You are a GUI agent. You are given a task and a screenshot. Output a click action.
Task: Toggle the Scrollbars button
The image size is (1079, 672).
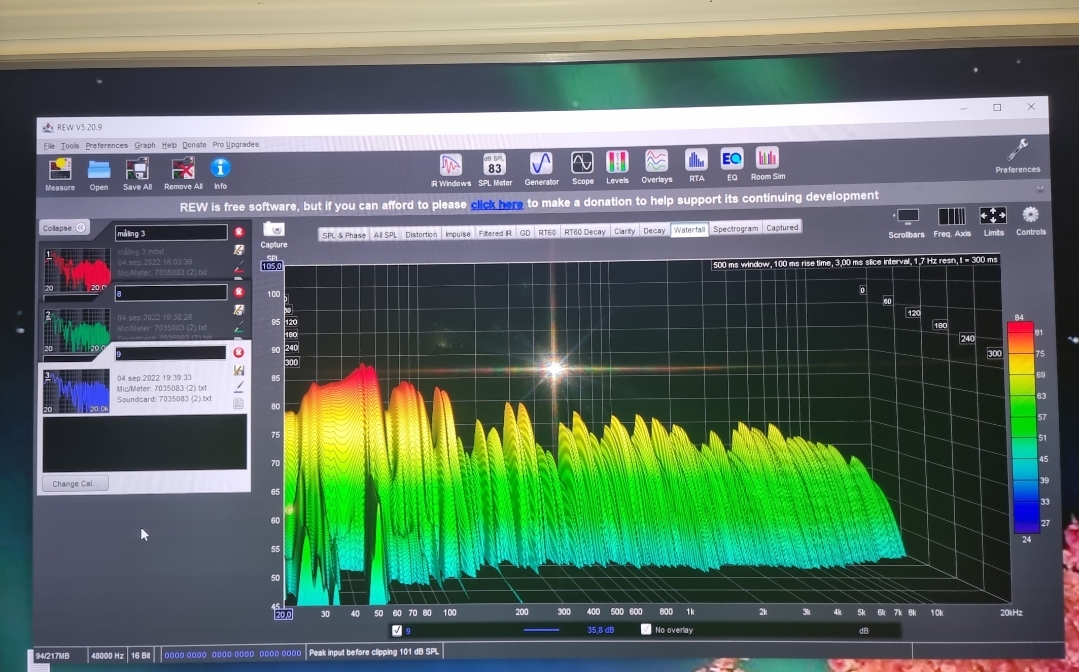tap(907, 216)
